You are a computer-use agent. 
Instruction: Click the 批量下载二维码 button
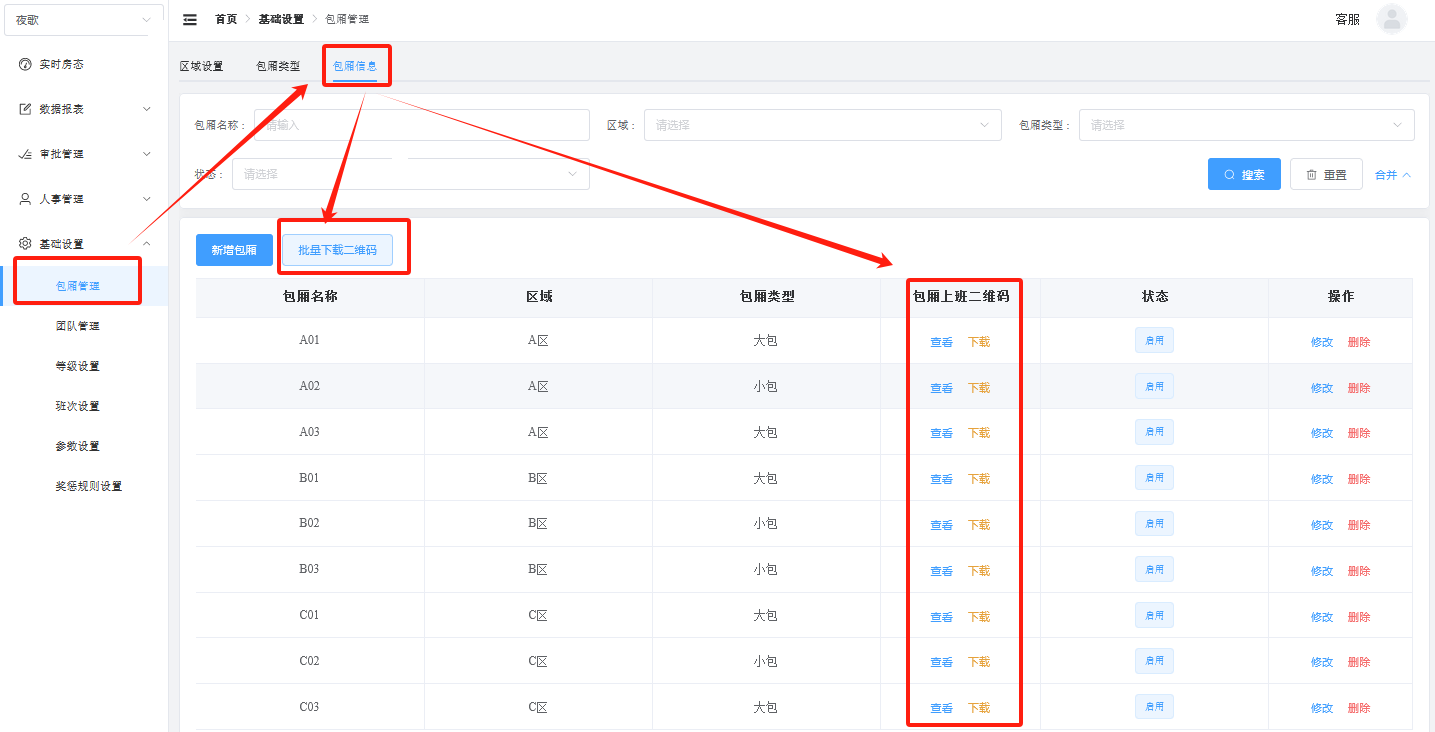click(x=338, y=250)
